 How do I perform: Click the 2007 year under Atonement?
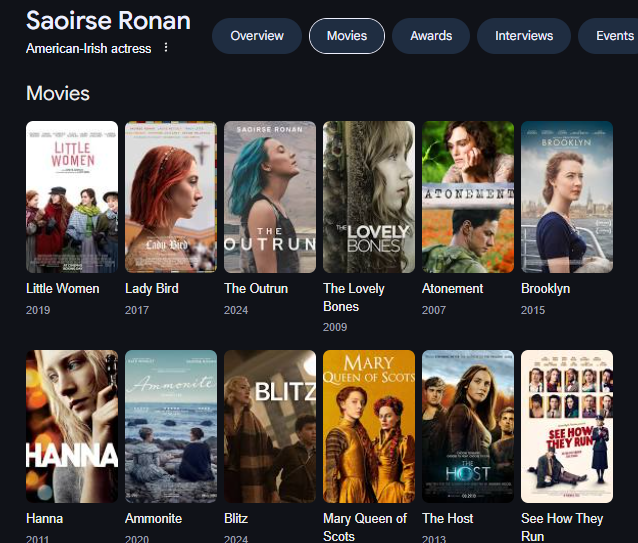click(x=434, y=310)
